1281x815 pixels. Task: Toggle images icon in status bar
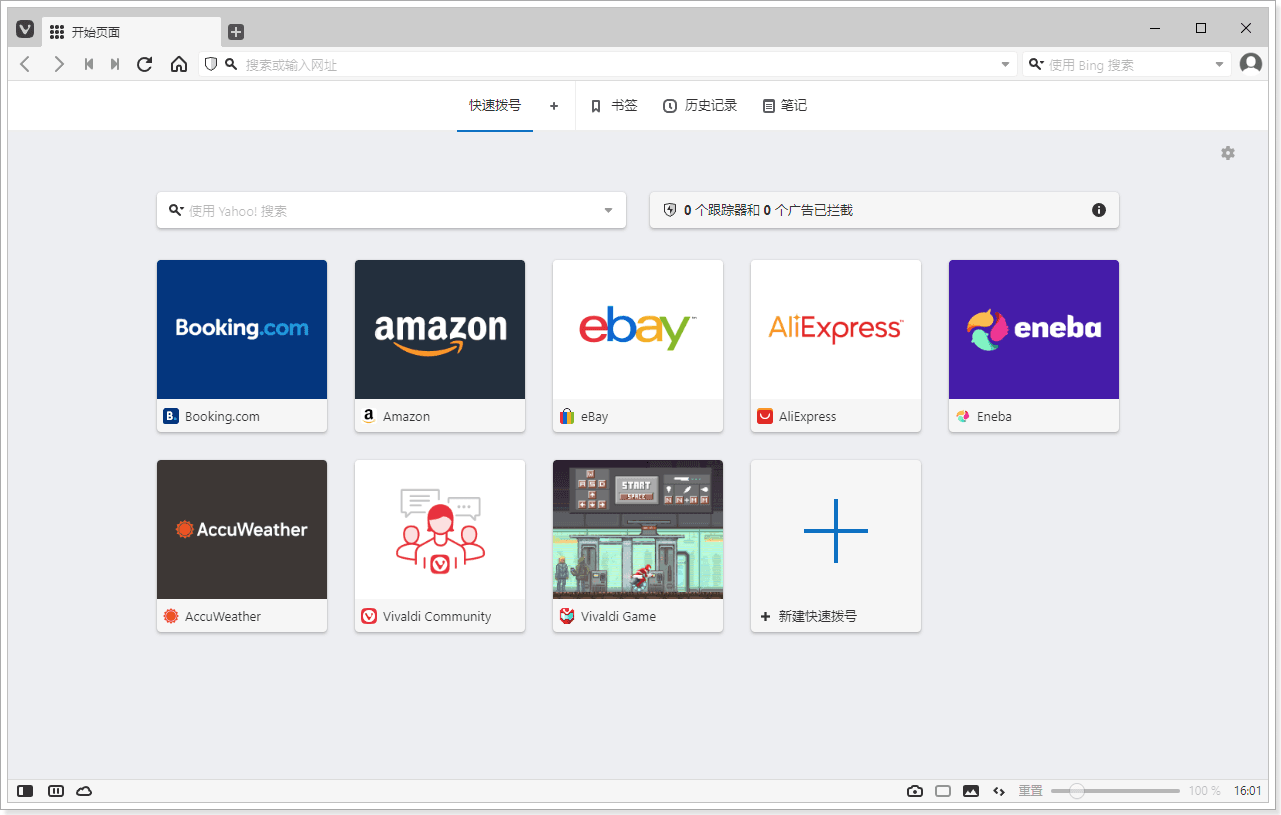(x=971, y=791)
